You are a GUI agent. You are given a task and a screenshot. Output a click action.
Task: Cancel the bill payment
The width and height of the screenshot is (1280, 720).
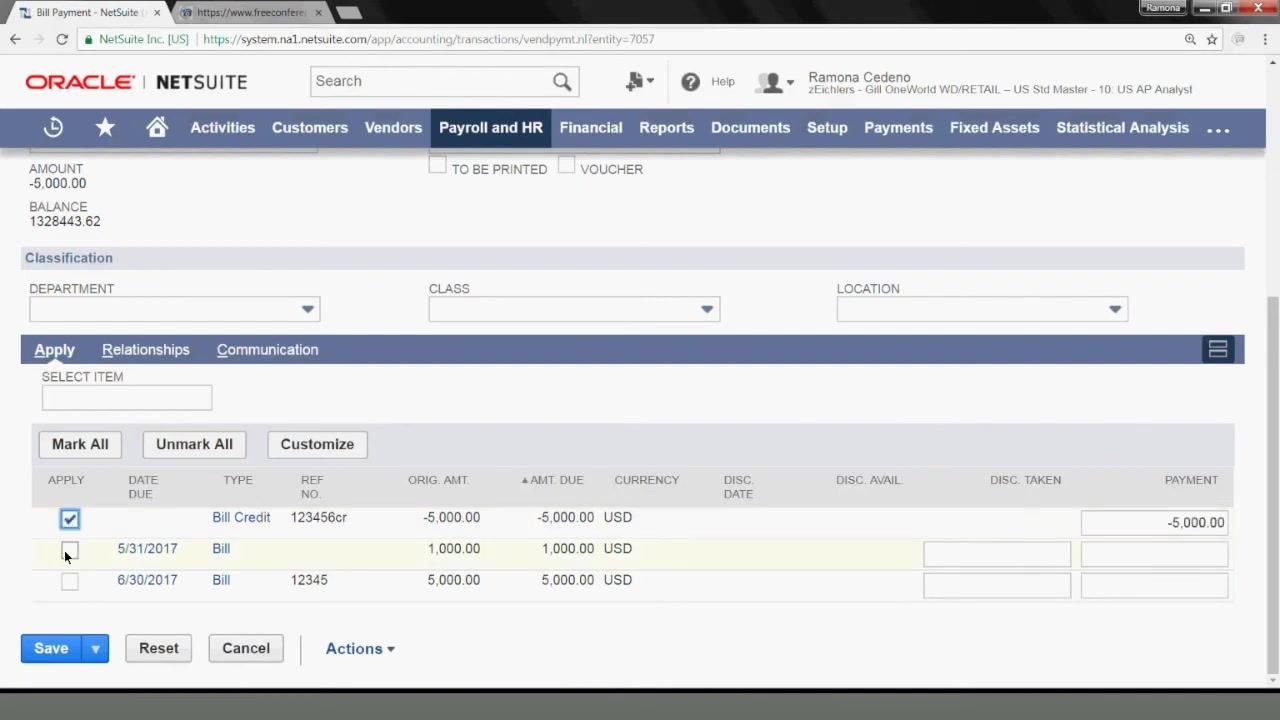(246, 648)
